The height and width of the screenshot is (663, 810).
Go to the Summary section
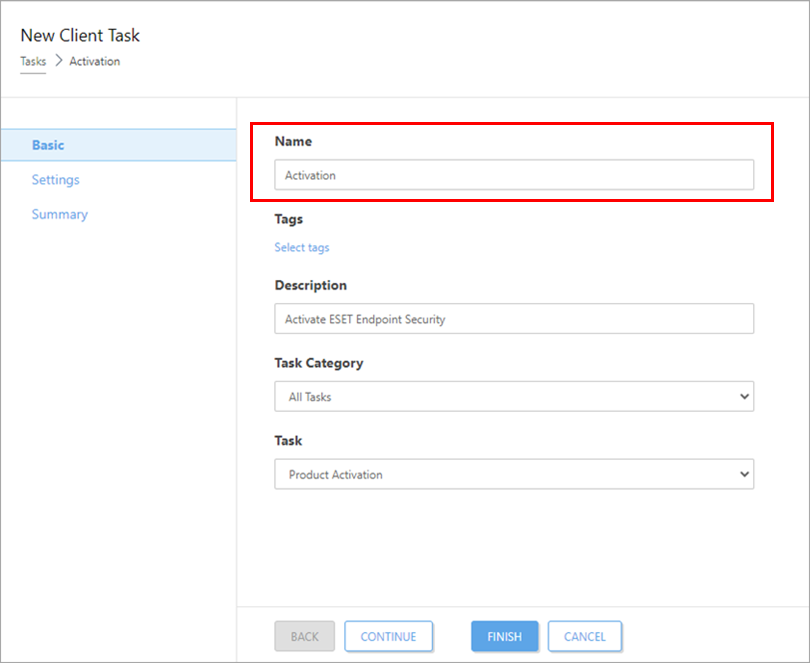[59, 214]
